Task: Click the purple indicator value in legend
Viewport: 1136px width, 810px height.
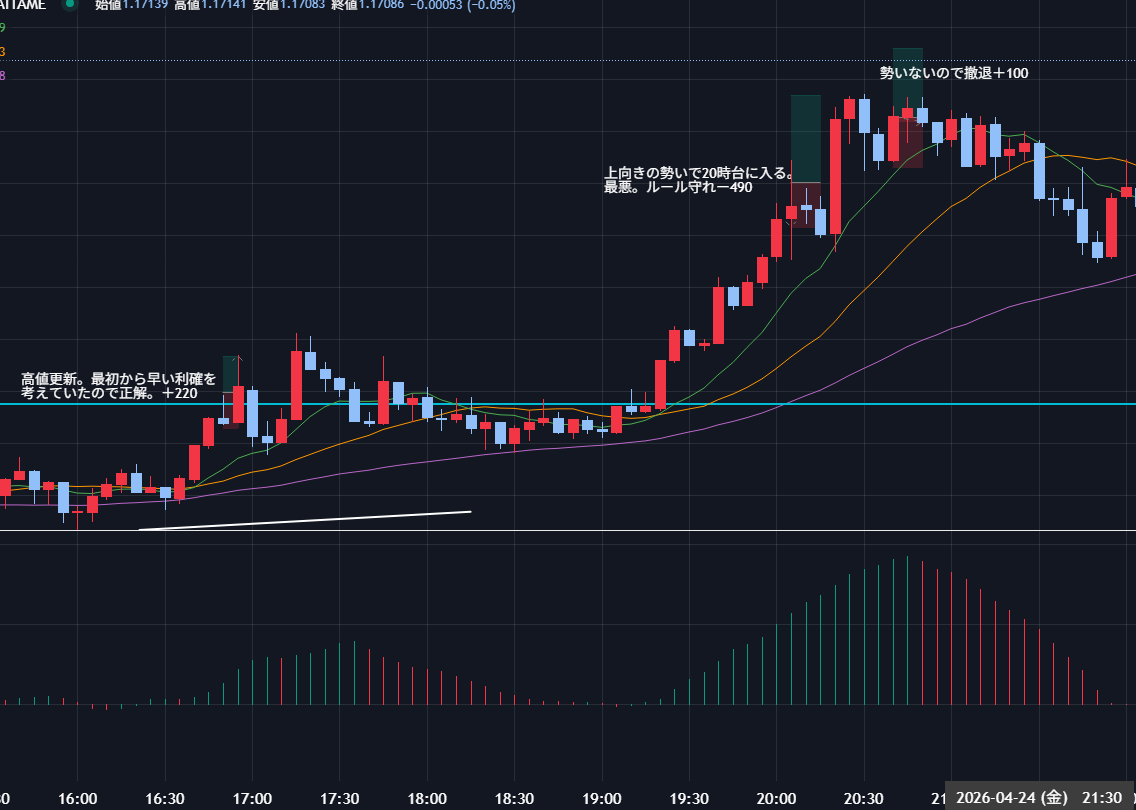Action: click(x=2, y=75)
